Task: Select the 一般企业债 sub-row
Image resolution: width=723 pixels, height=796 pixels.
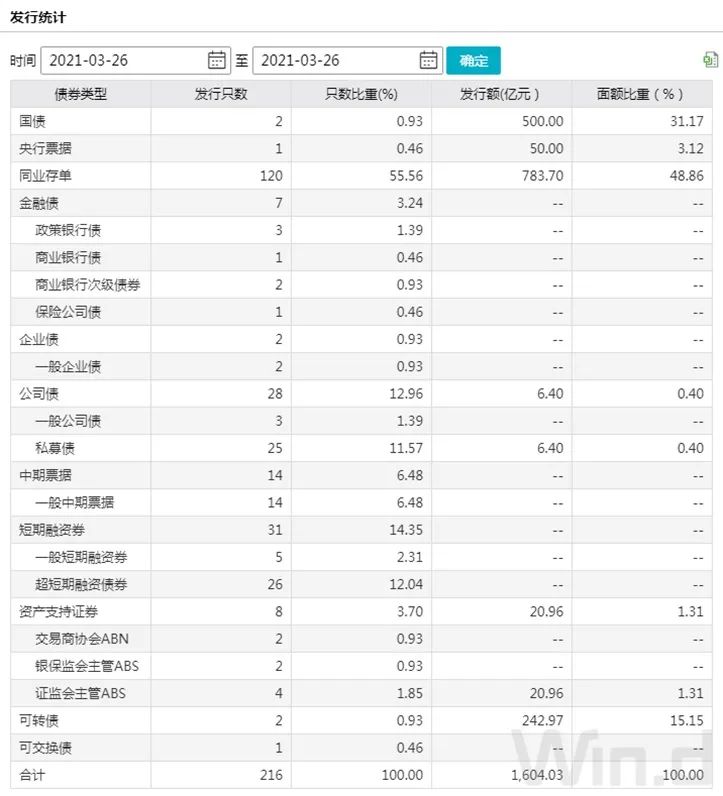Action: [x=68, y=367]
